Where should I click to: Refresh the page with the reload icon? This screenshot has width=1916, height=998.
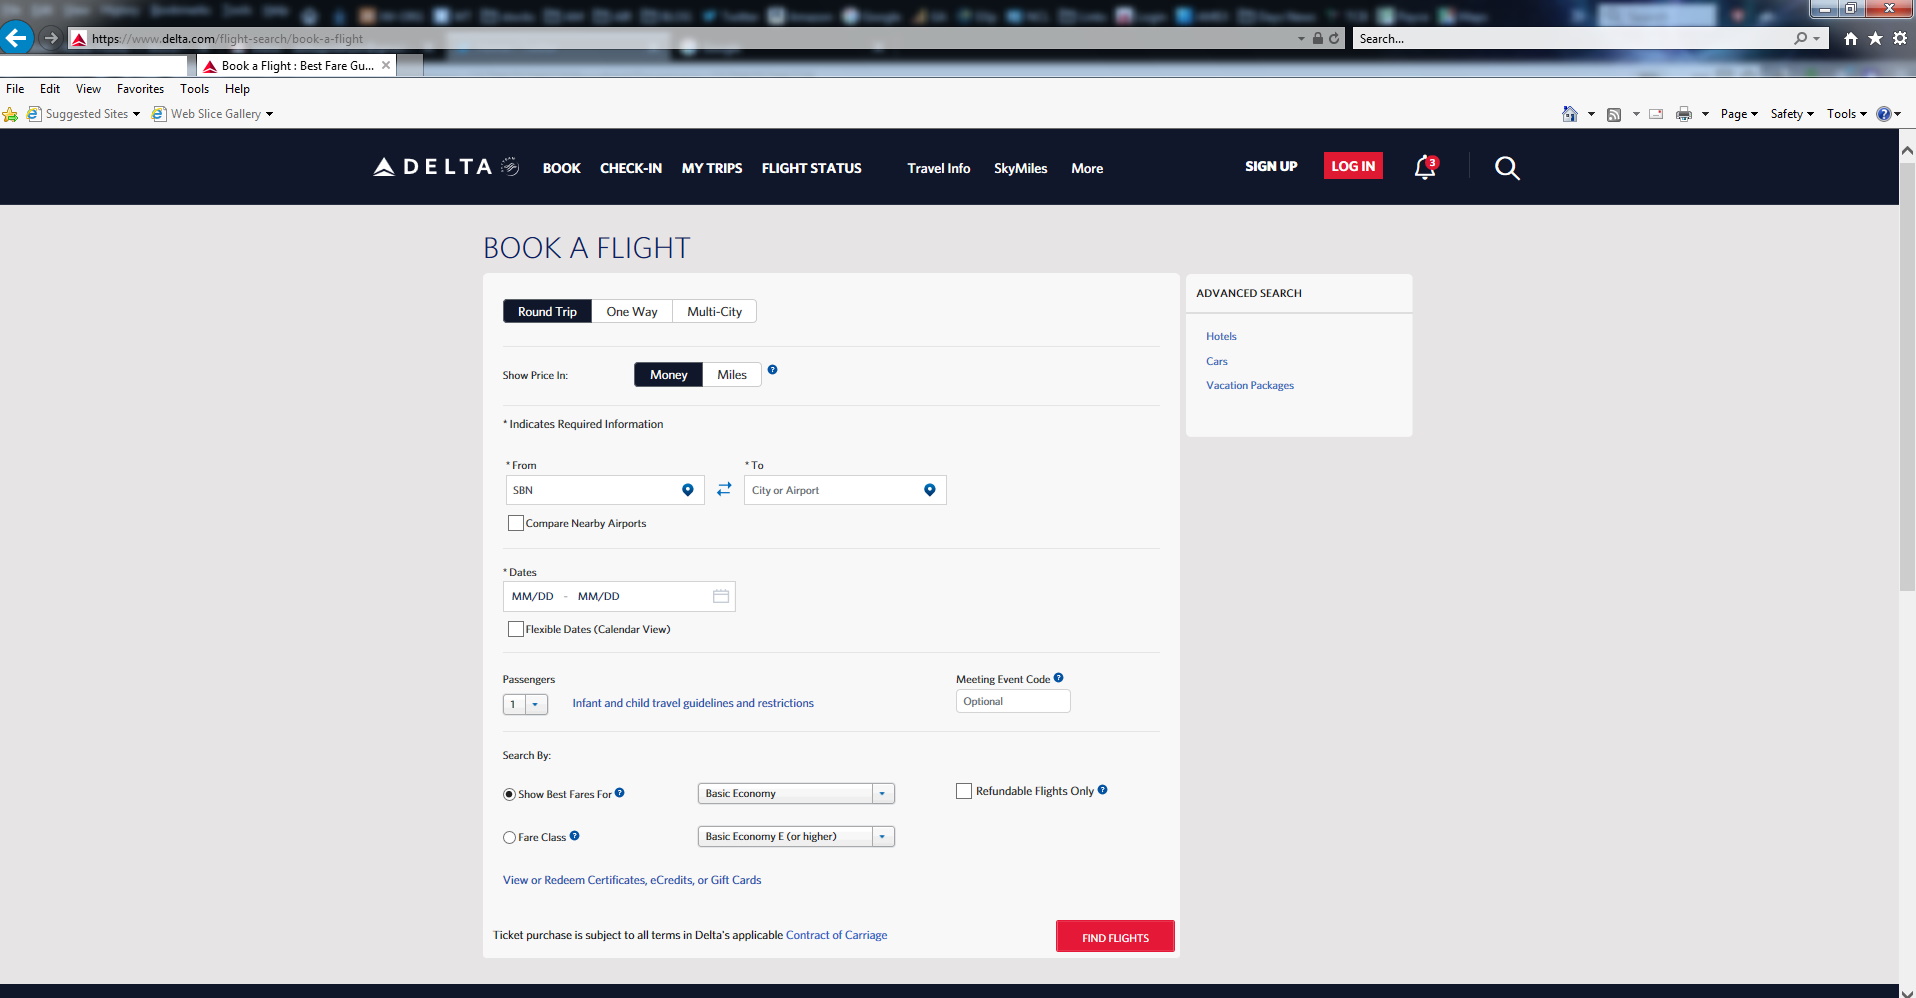1333,38
